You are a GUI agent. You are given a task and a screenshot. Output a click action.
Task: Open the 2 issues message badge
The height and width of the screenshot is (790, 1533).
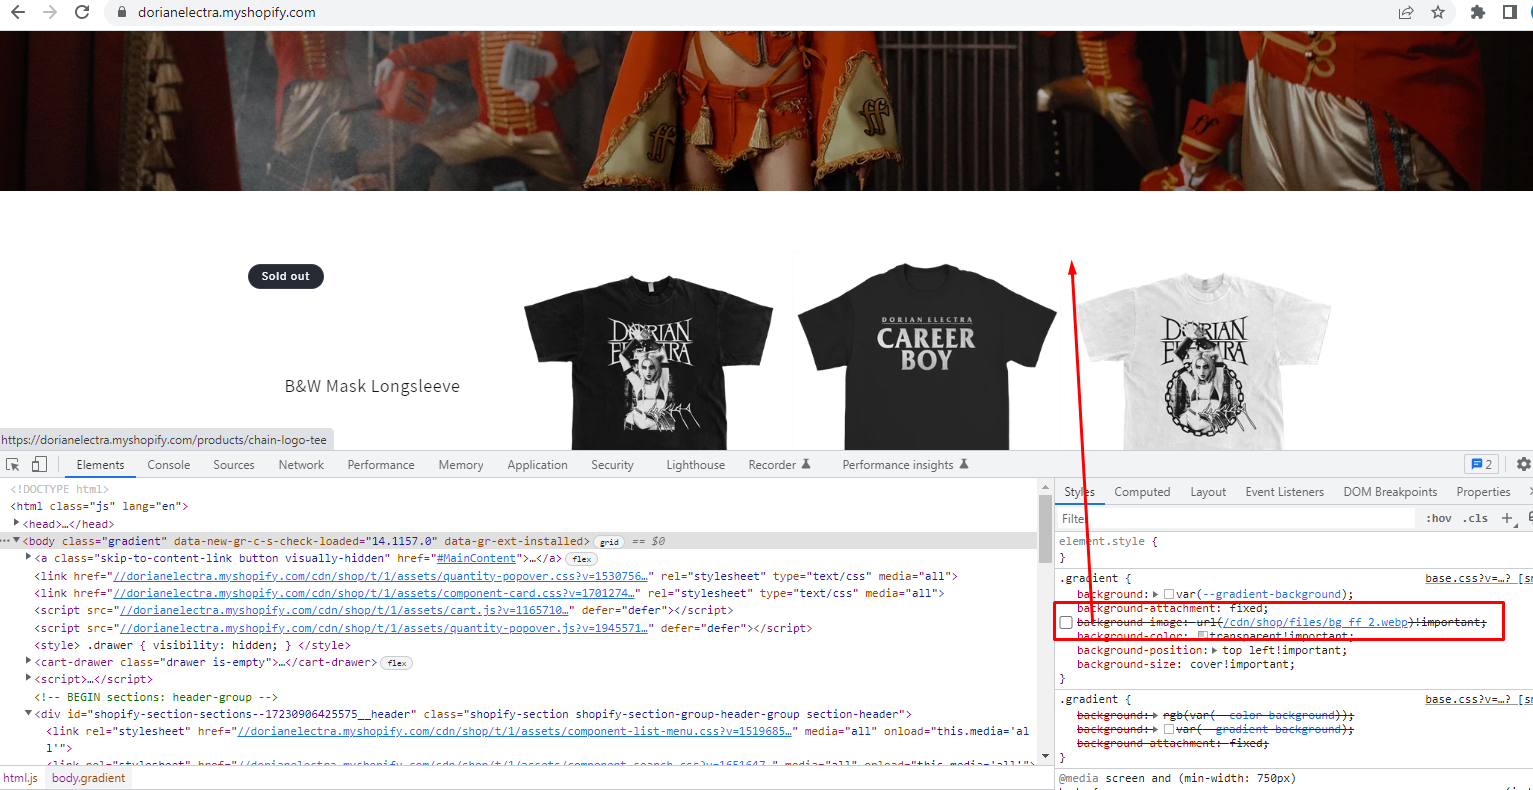click(1481, 464)
